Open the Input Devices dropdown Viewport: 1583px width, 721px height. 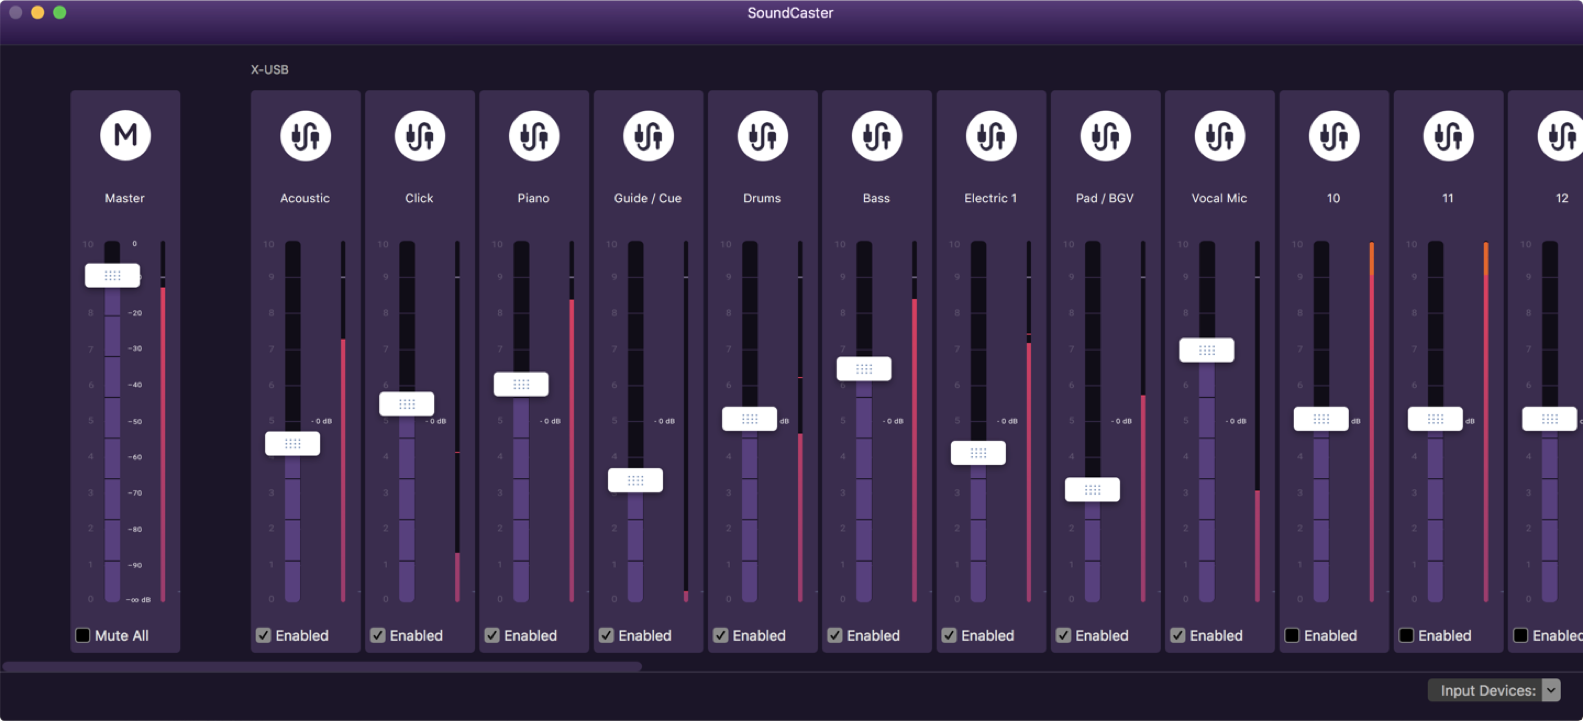pos(1494,690)
